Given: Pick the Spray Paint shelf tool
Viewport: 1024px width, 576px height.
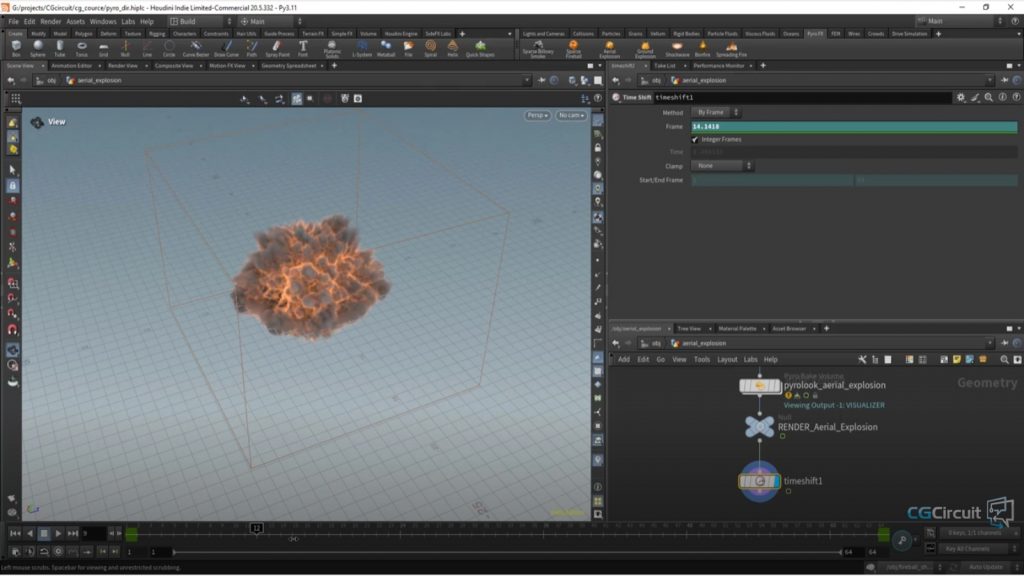Looking at the screenshot, I should click(x=277, y=48).
